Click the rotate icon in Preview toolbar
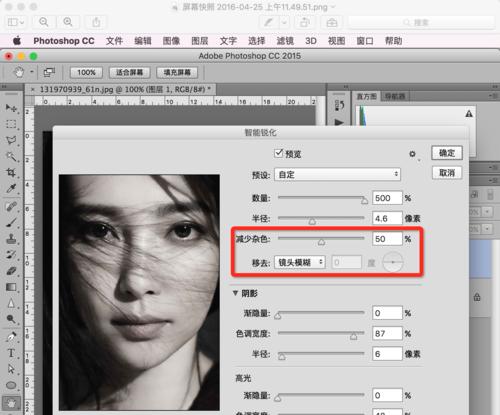Screen dimensions: 500x415 pyautogui.click(x=305, y=22)
